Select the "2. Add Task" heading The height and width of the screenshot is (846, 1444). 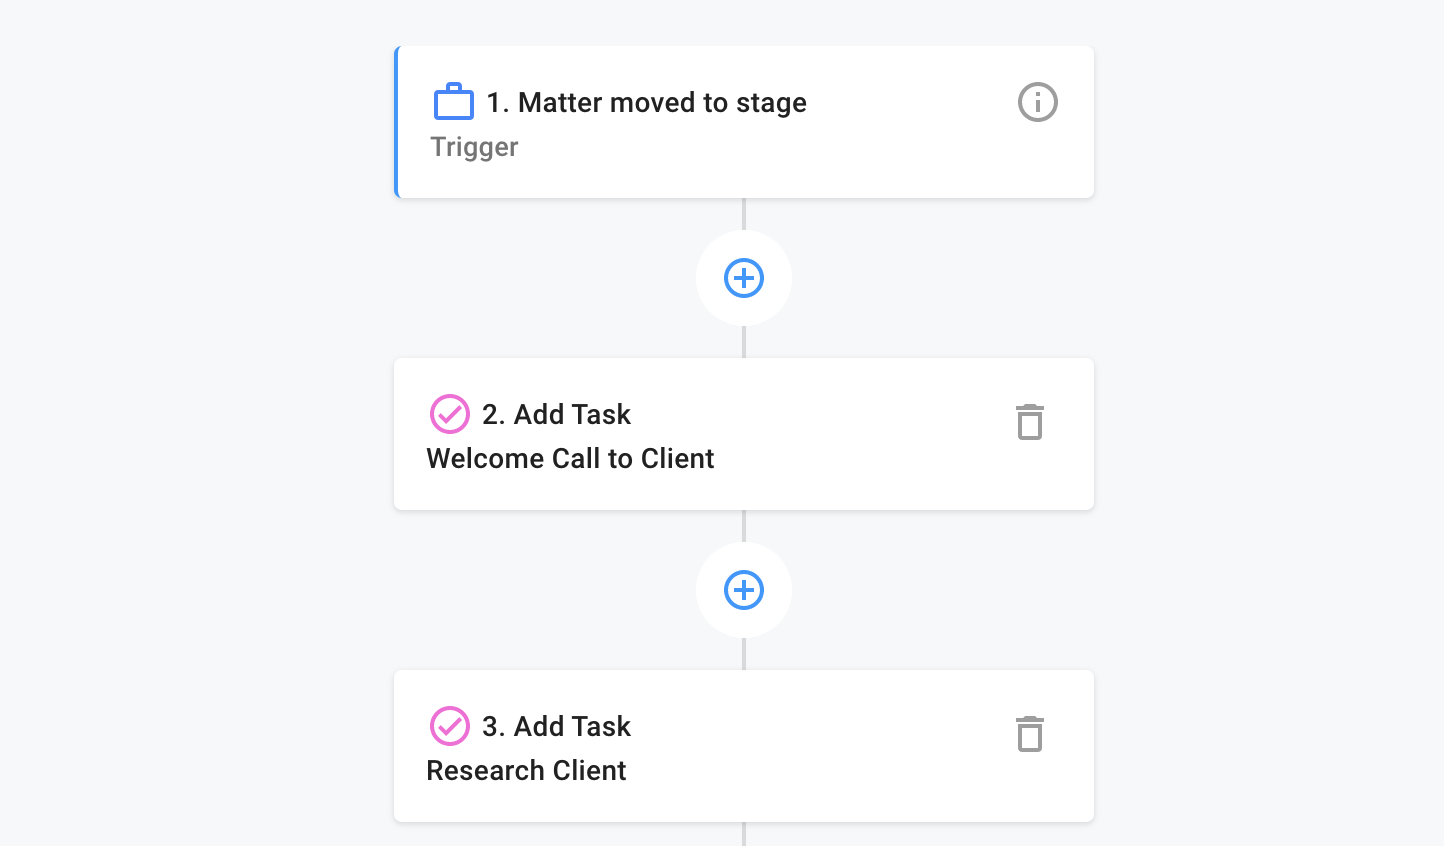[556, 414]
